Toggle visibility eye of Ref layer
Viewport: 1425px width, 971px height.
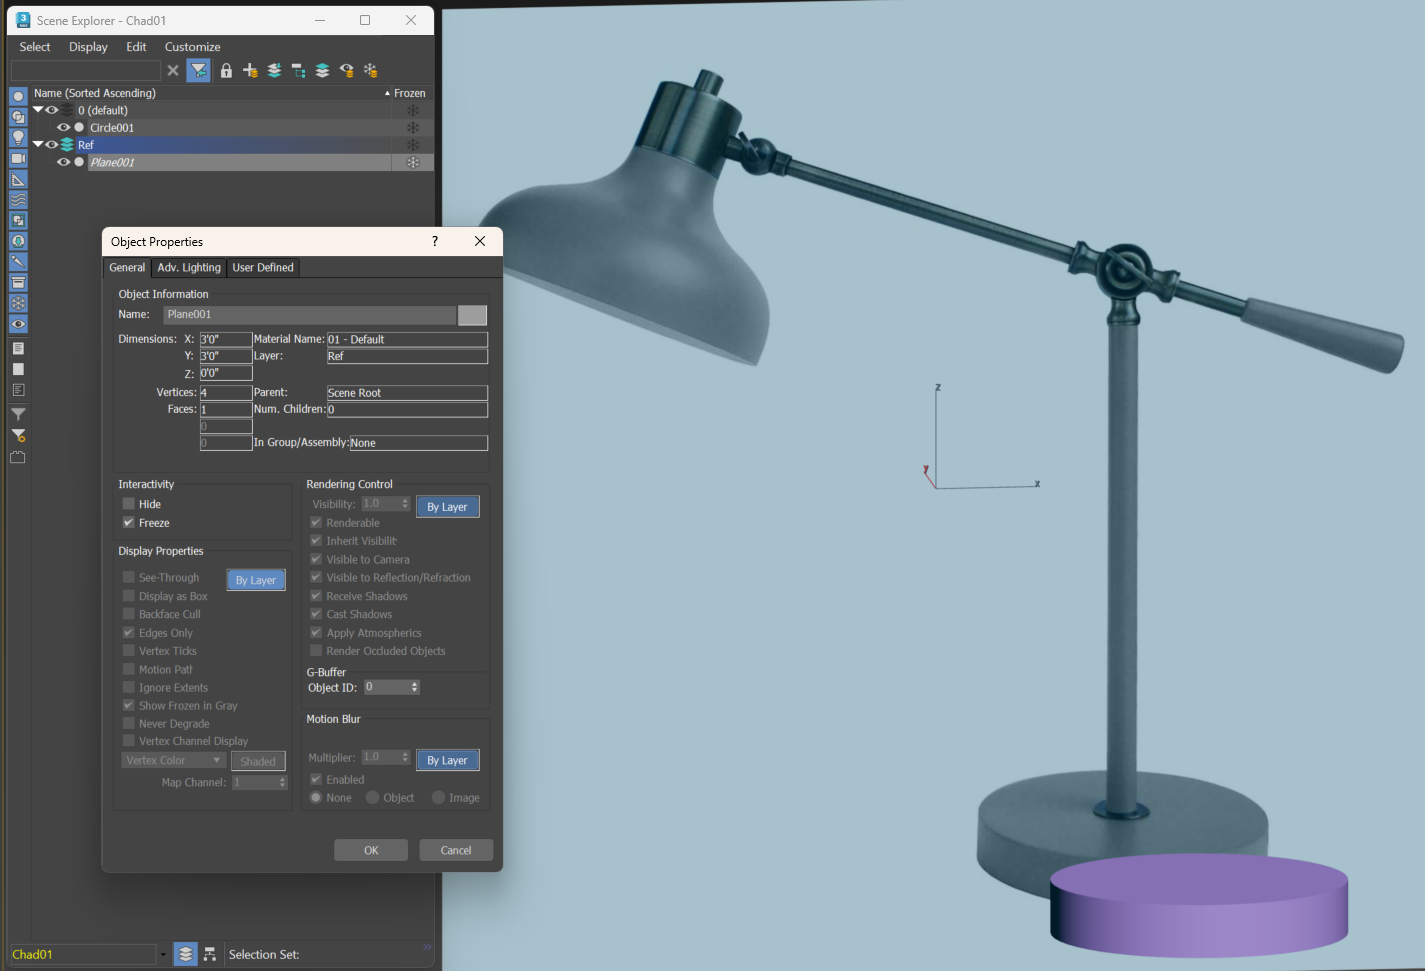pos(52,144)
